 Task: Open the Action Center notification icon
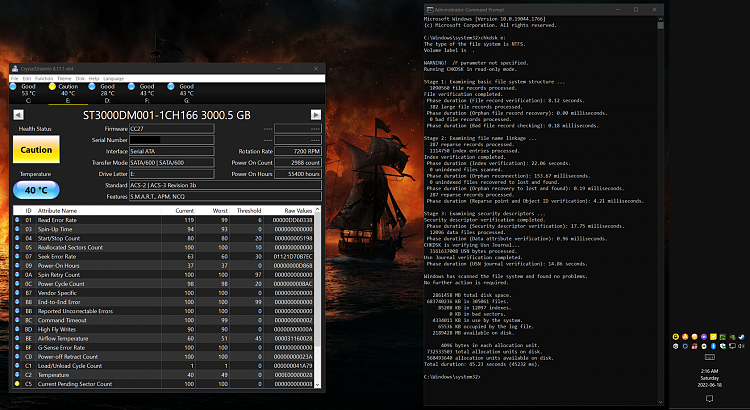(x=709, y=398)
